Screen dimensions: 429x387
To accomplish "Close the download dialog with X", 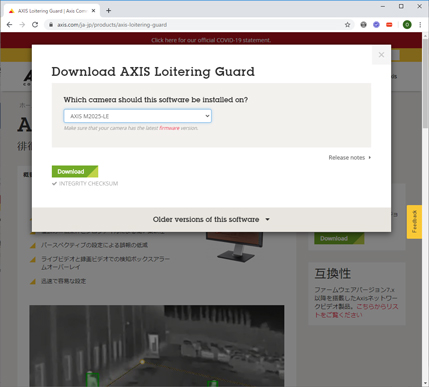I will point(381,55).
